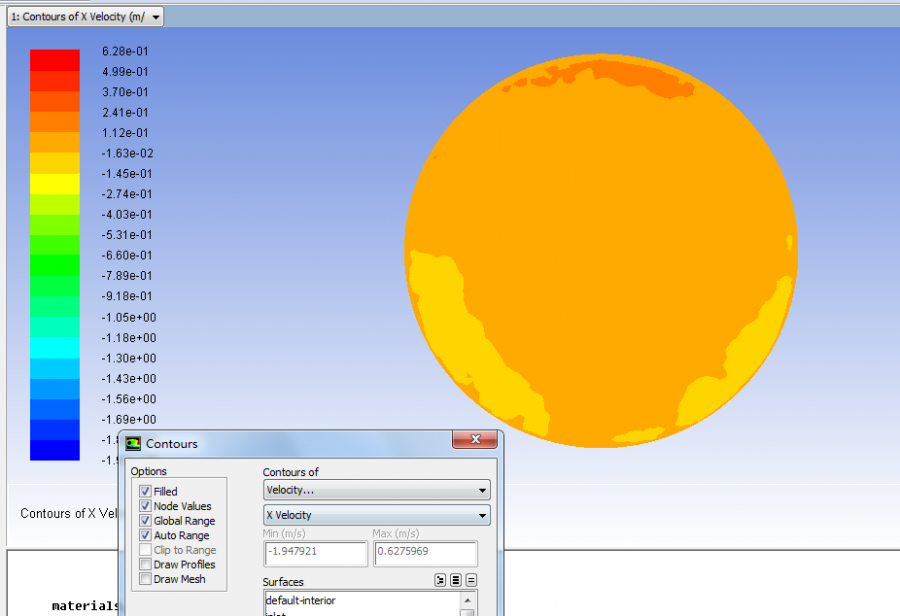The width and height of the screenshot is (900, 616).
Task: Click the dark blue band on the color legend
Action: pyautogui.click(x=55, y=450)
